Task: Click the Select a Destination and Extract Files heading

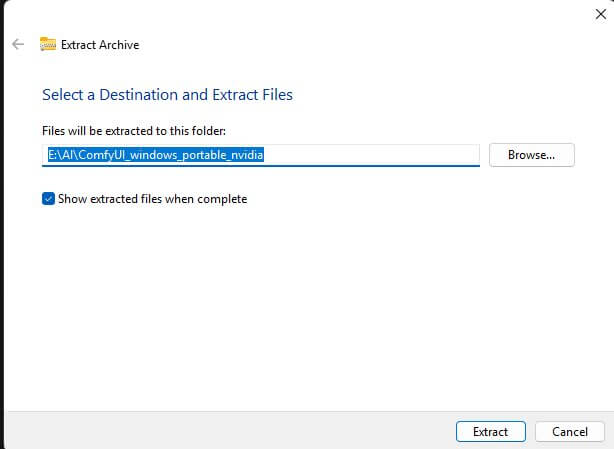Action: pos(167,95)
